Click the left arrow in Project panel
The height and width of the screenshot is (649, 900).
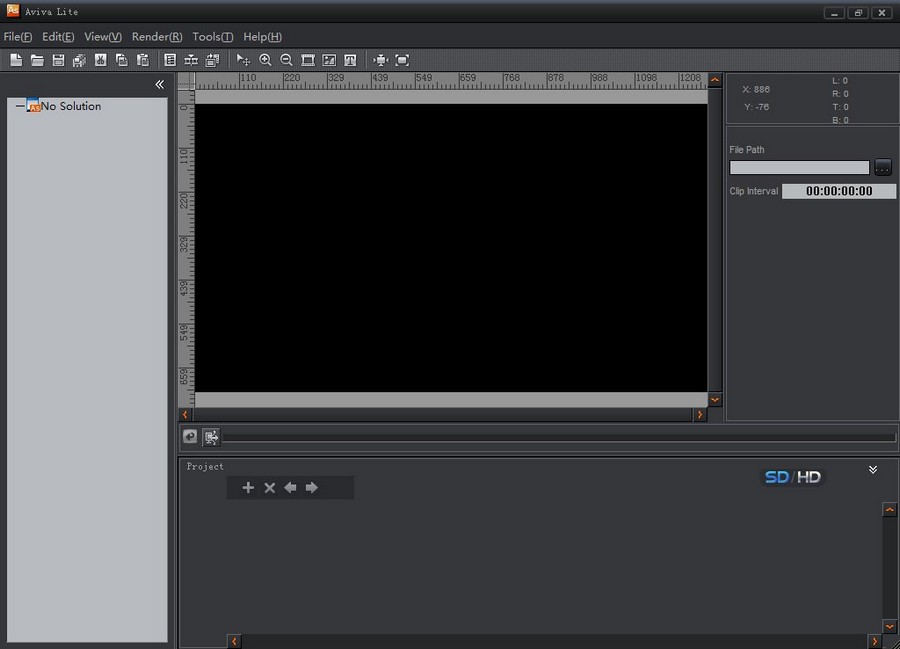pos(290,487)
